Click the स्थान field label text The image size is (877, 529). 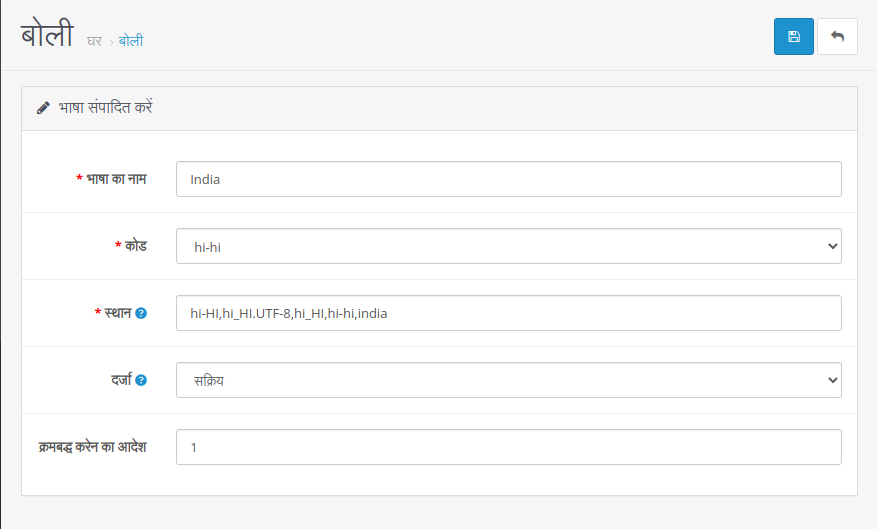point(117,313)
